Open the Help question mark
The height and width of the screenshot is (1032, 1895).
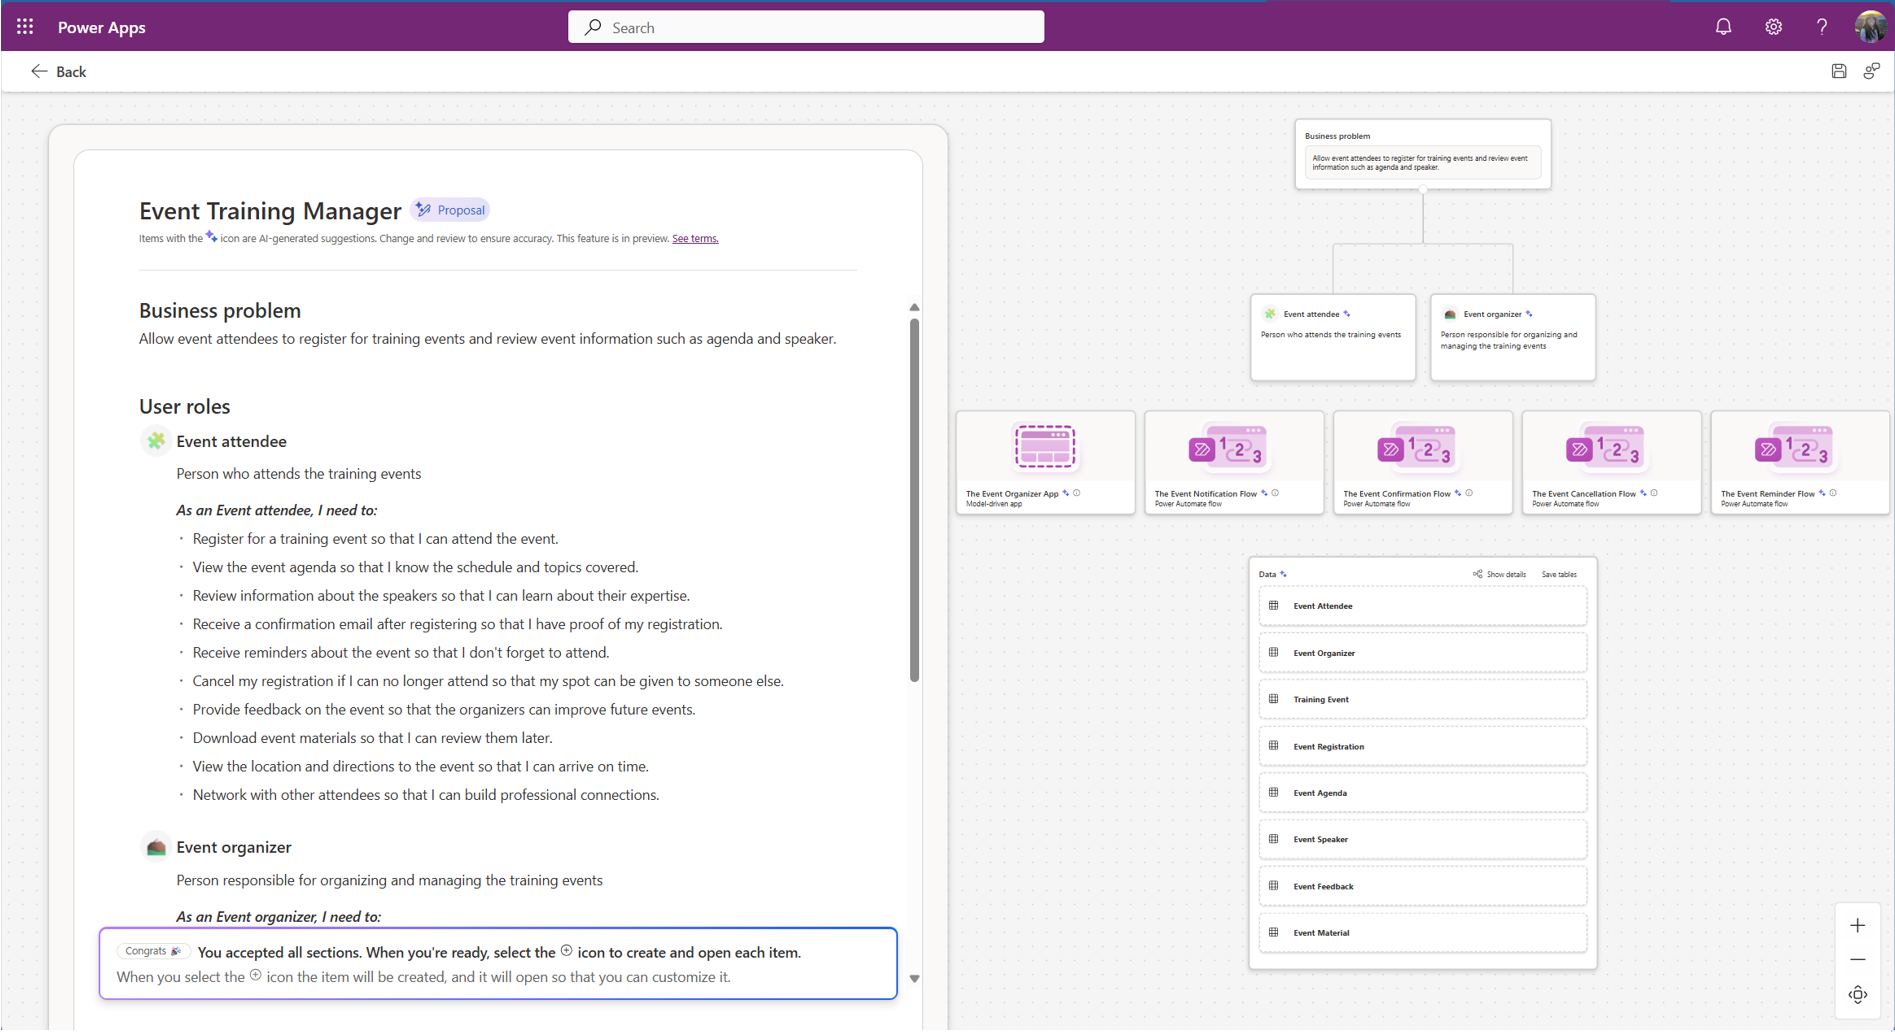pyautogui.click(x=1822, y=26)
